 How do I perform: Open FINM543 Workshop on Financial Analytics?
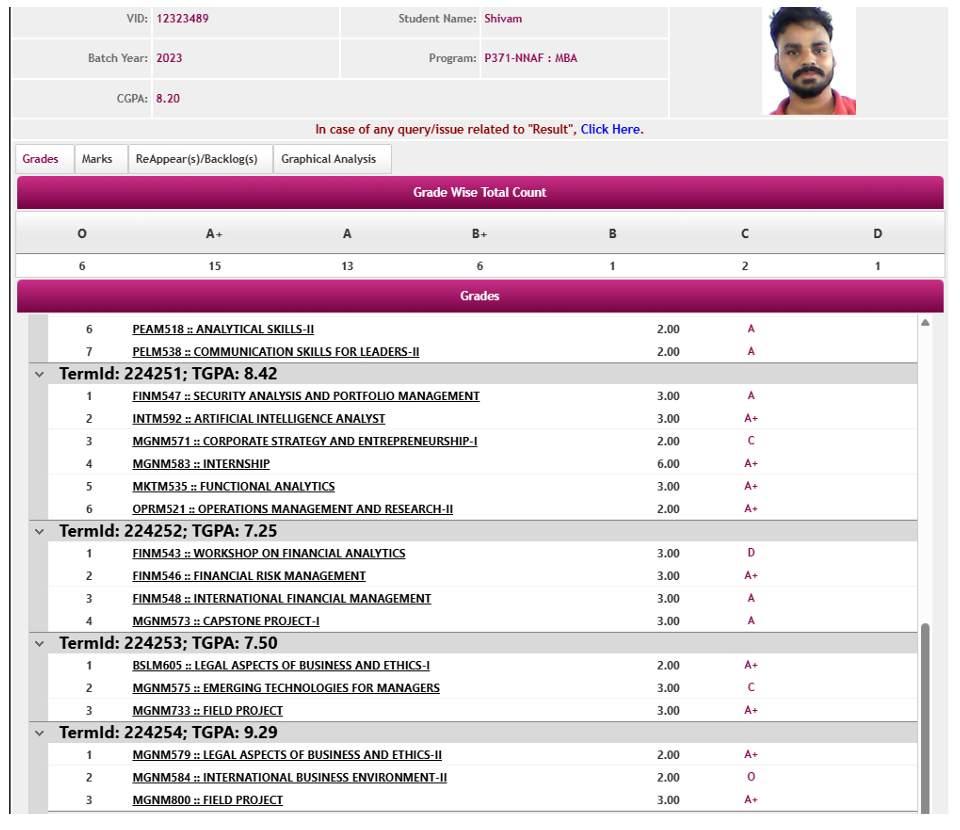click(x=268, y=554)
